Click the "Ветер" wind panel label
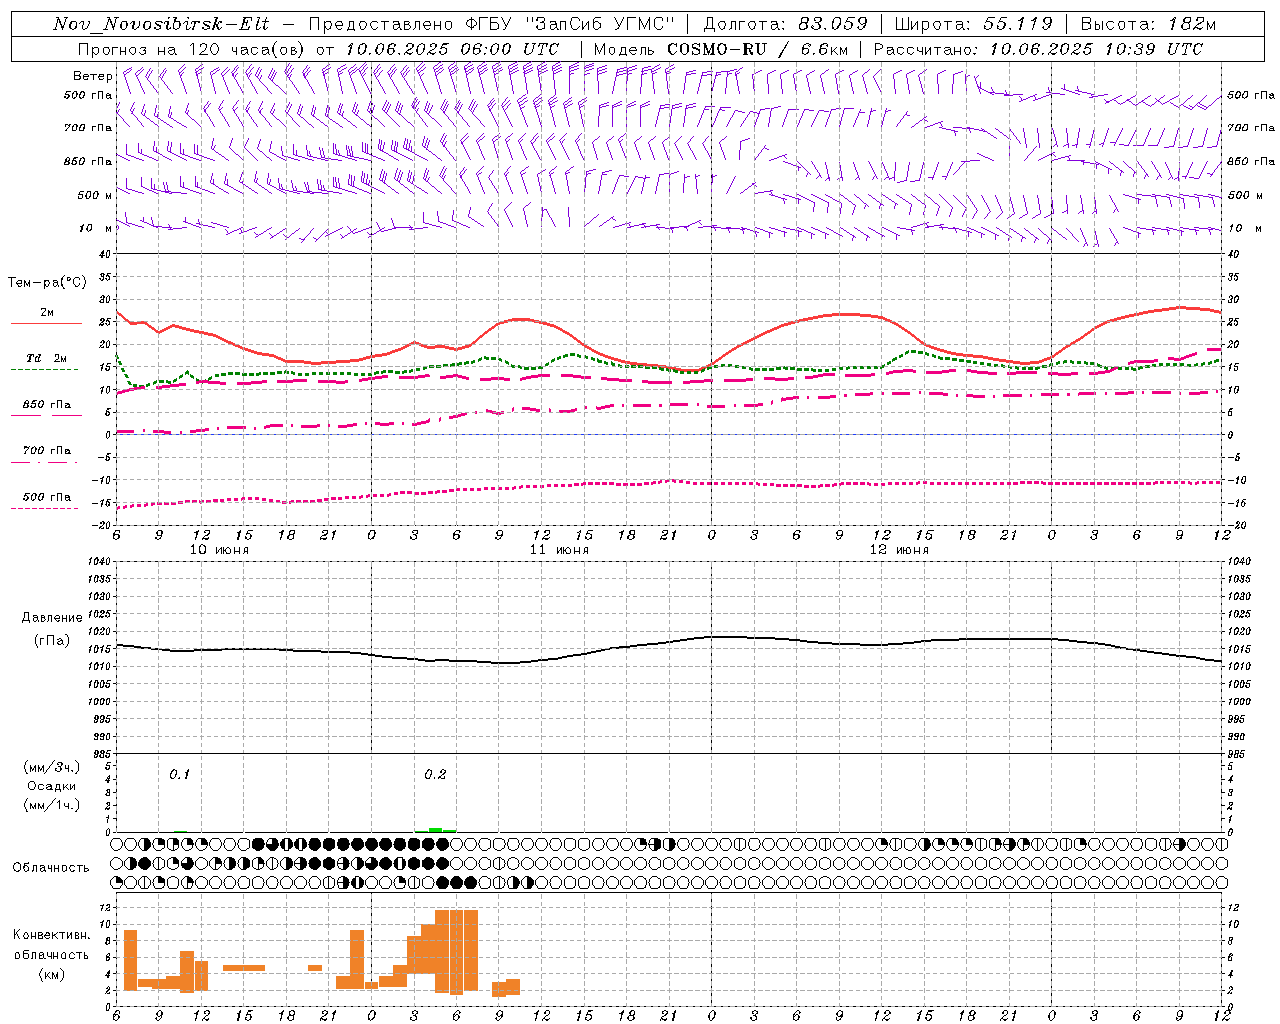The width and height of the screenshot is (1280, 1024). click(92, 76)
